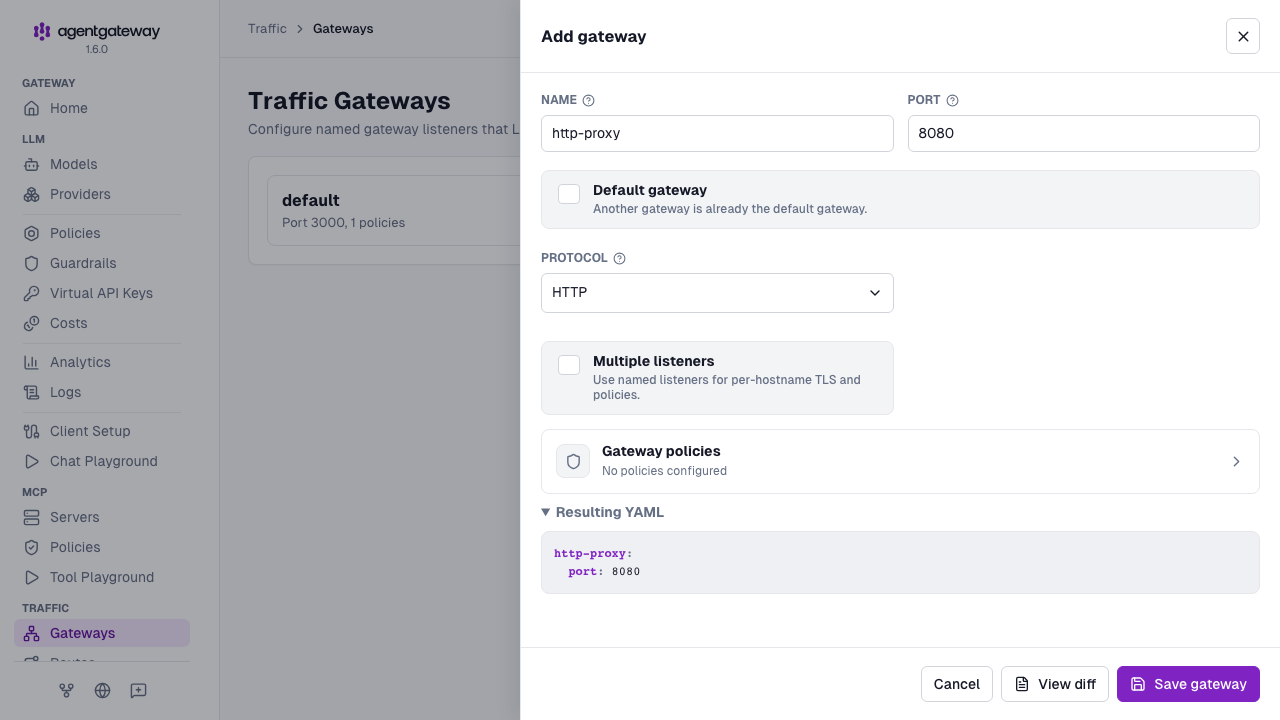The width and height of the screenshot is (1280, 720).
Task: Click the version text 1.6.0
Action: tap(97, 49)
